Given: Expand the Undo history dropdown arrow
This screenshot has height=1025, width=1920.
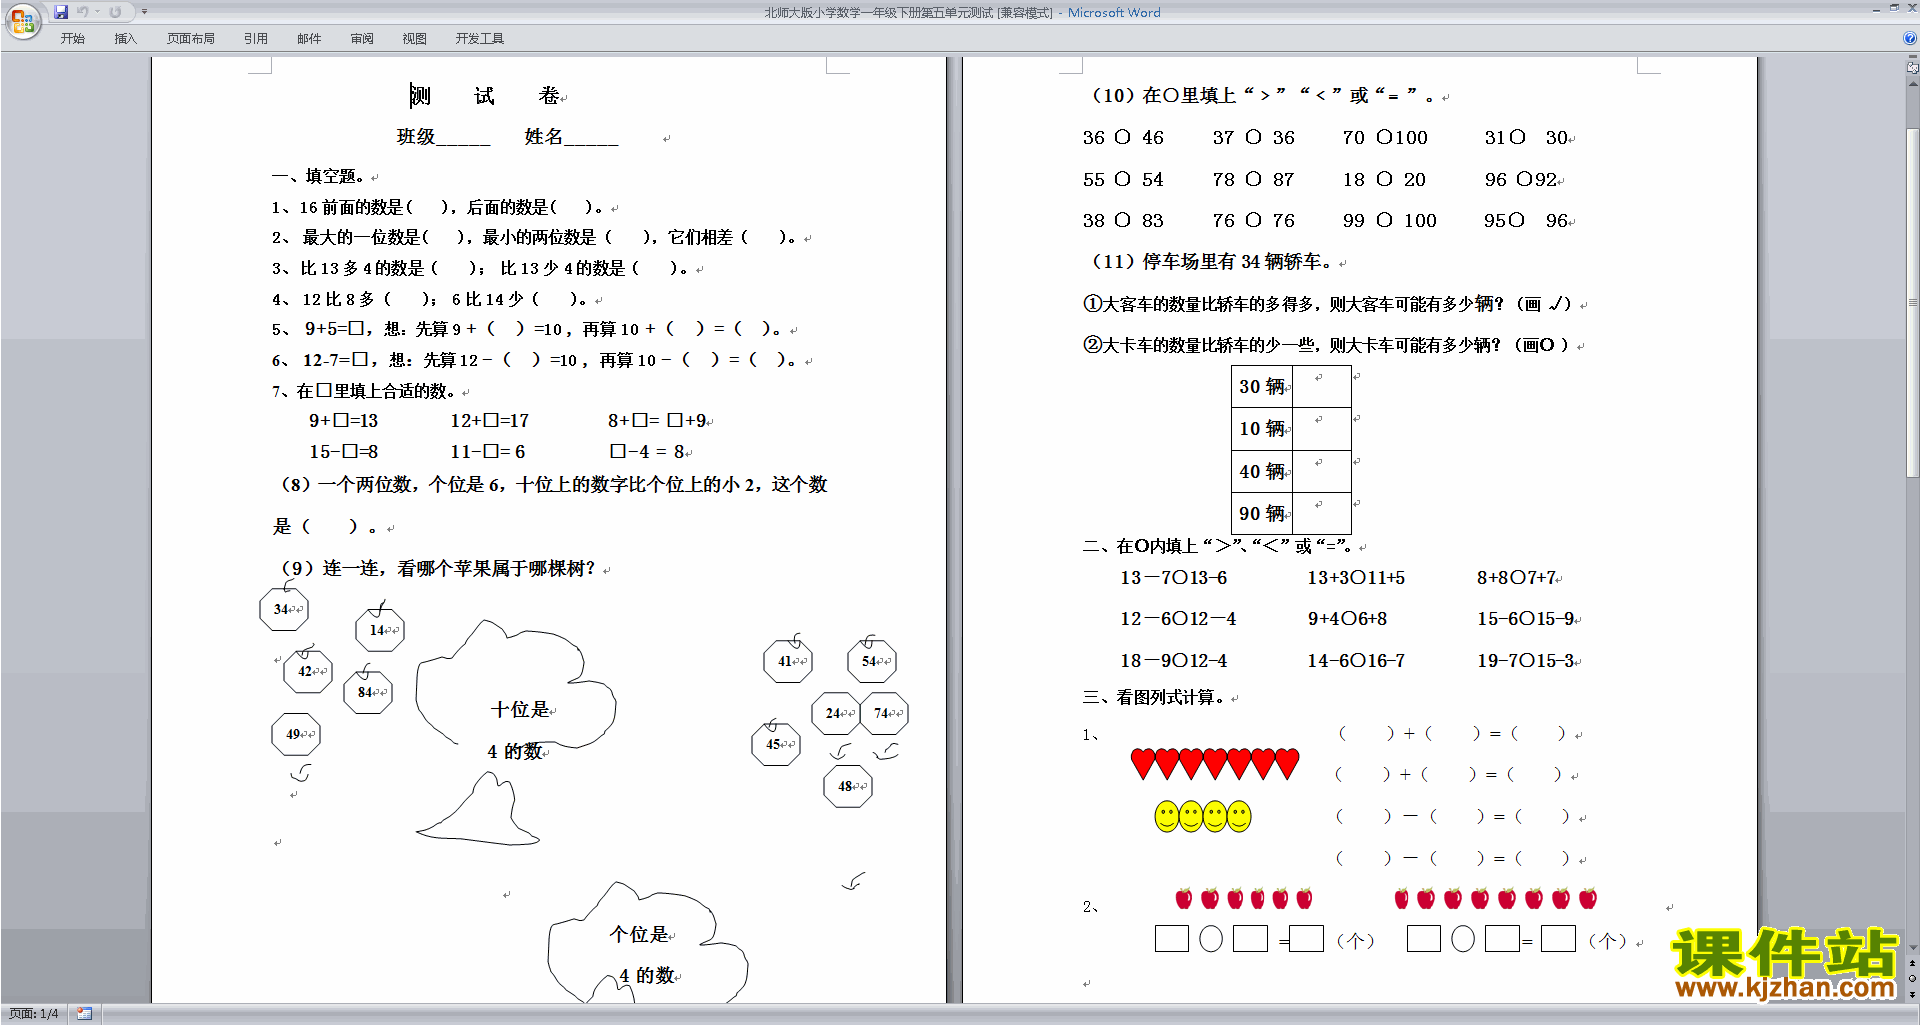Looking at the screenshot, I should click(x=98, y=12).
